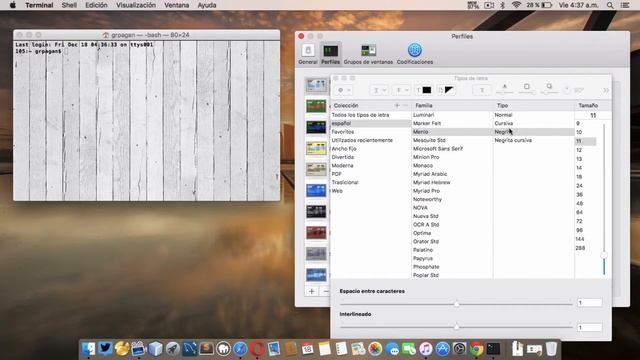Open the Ayuda menu
This screenshot has height=360, width=640.
tap(207, 5)
